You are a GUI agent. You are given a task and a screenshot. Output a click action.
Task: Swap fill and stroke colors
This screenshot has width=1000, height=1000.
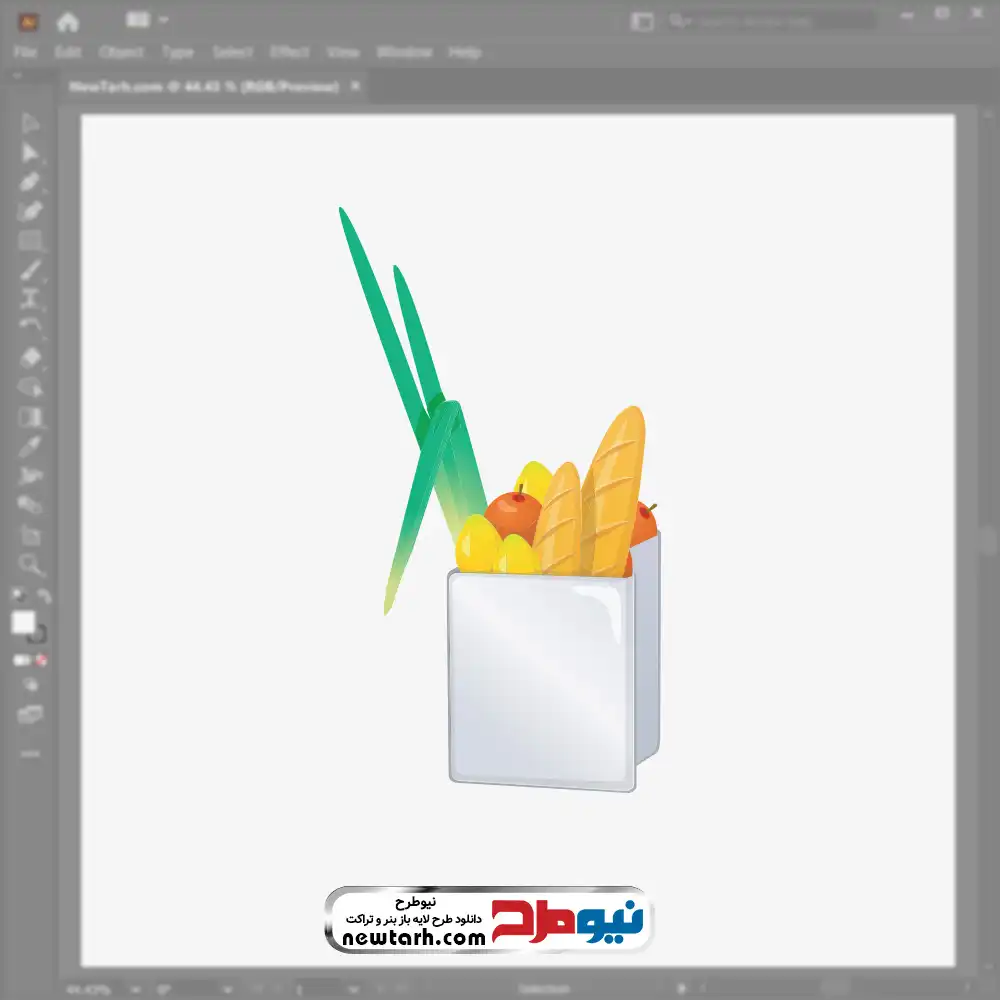coord(43,596)
